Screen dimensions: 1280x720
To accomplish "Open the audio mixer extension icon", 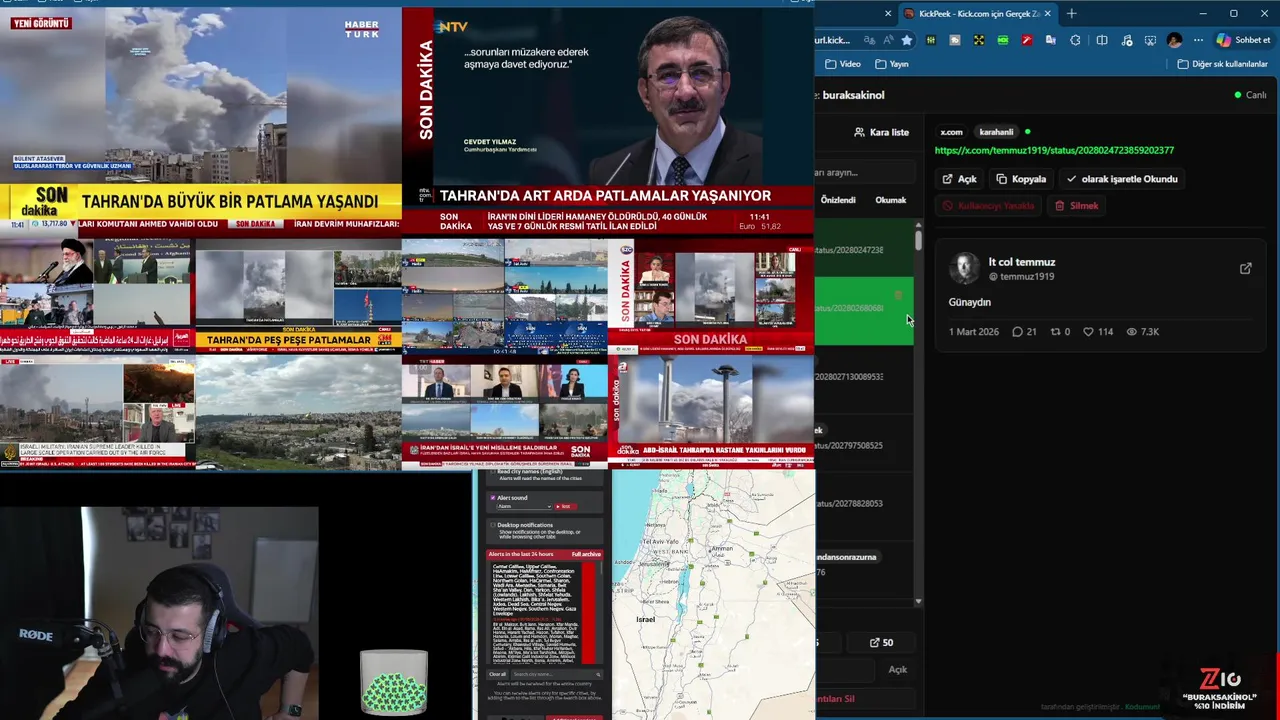I will coord(931,40).
